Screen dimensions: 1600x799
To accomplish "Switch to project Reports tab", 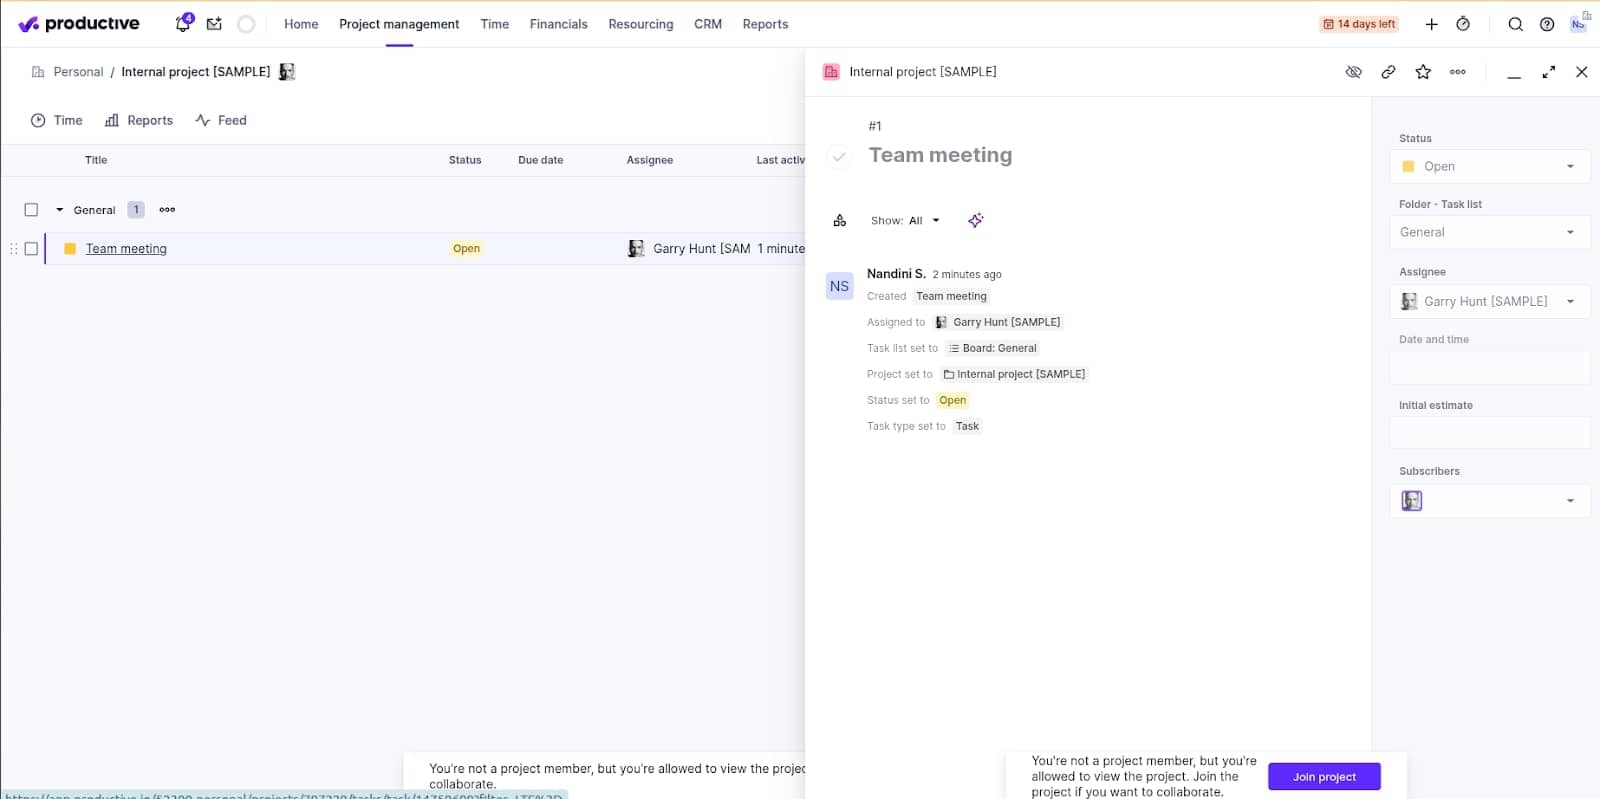I will (139, 120).
